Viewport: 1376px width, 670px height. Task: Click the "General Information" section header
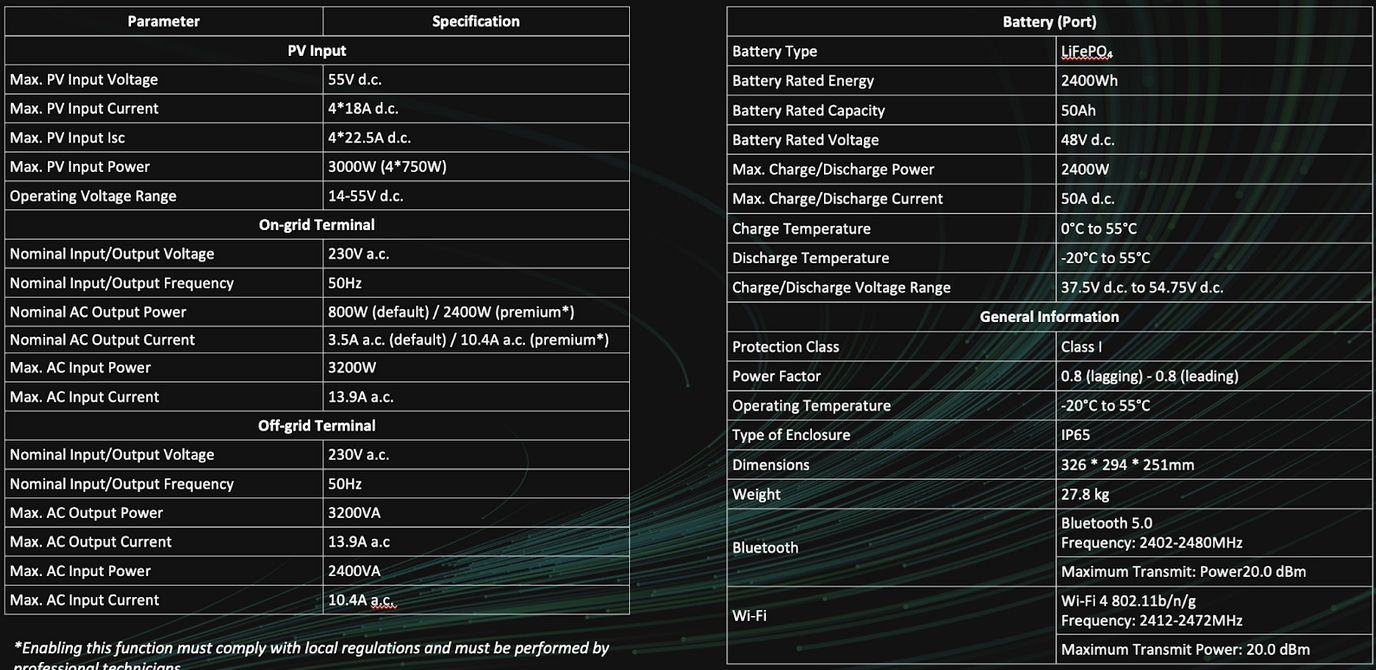coord(1049,316)
